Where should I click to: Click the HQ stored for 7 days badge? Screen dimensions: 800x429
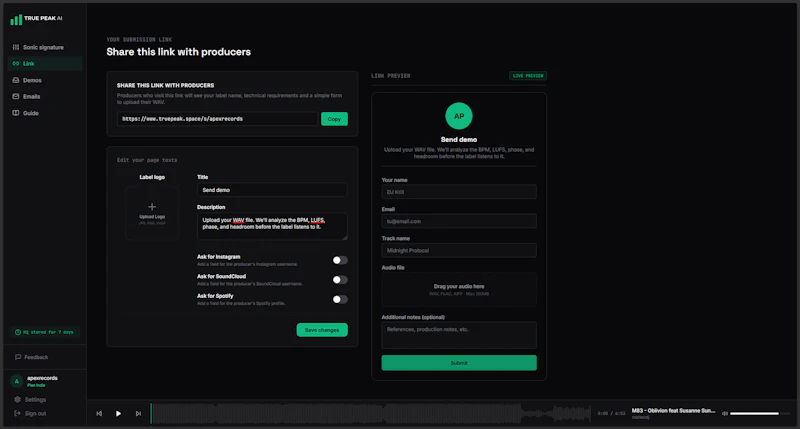(x=45, y=332)
